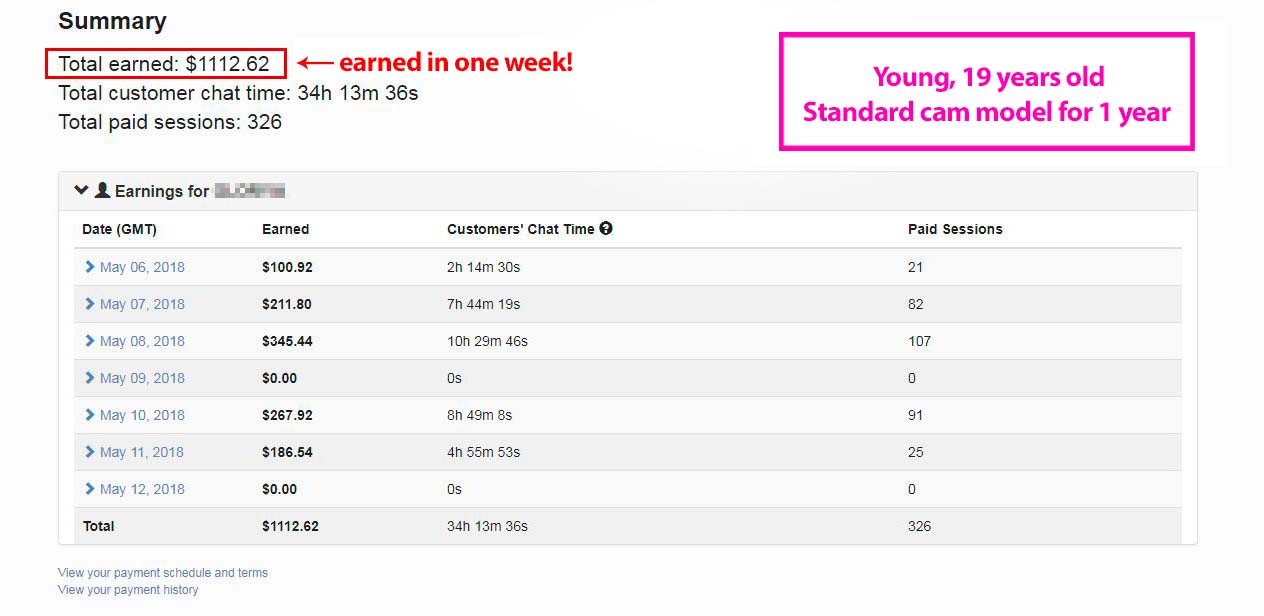Open the May 10, 2018 date link
Image resolution: width=1264 pixels, height=616 pixels.
142,415
